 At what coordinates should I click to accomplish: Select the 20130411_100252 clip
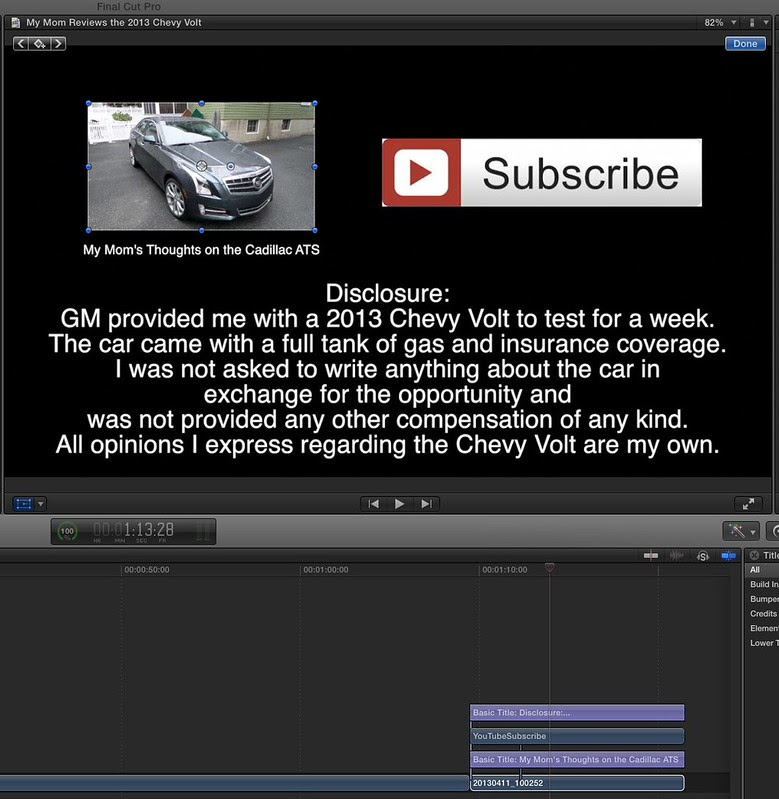click(577, 783)
